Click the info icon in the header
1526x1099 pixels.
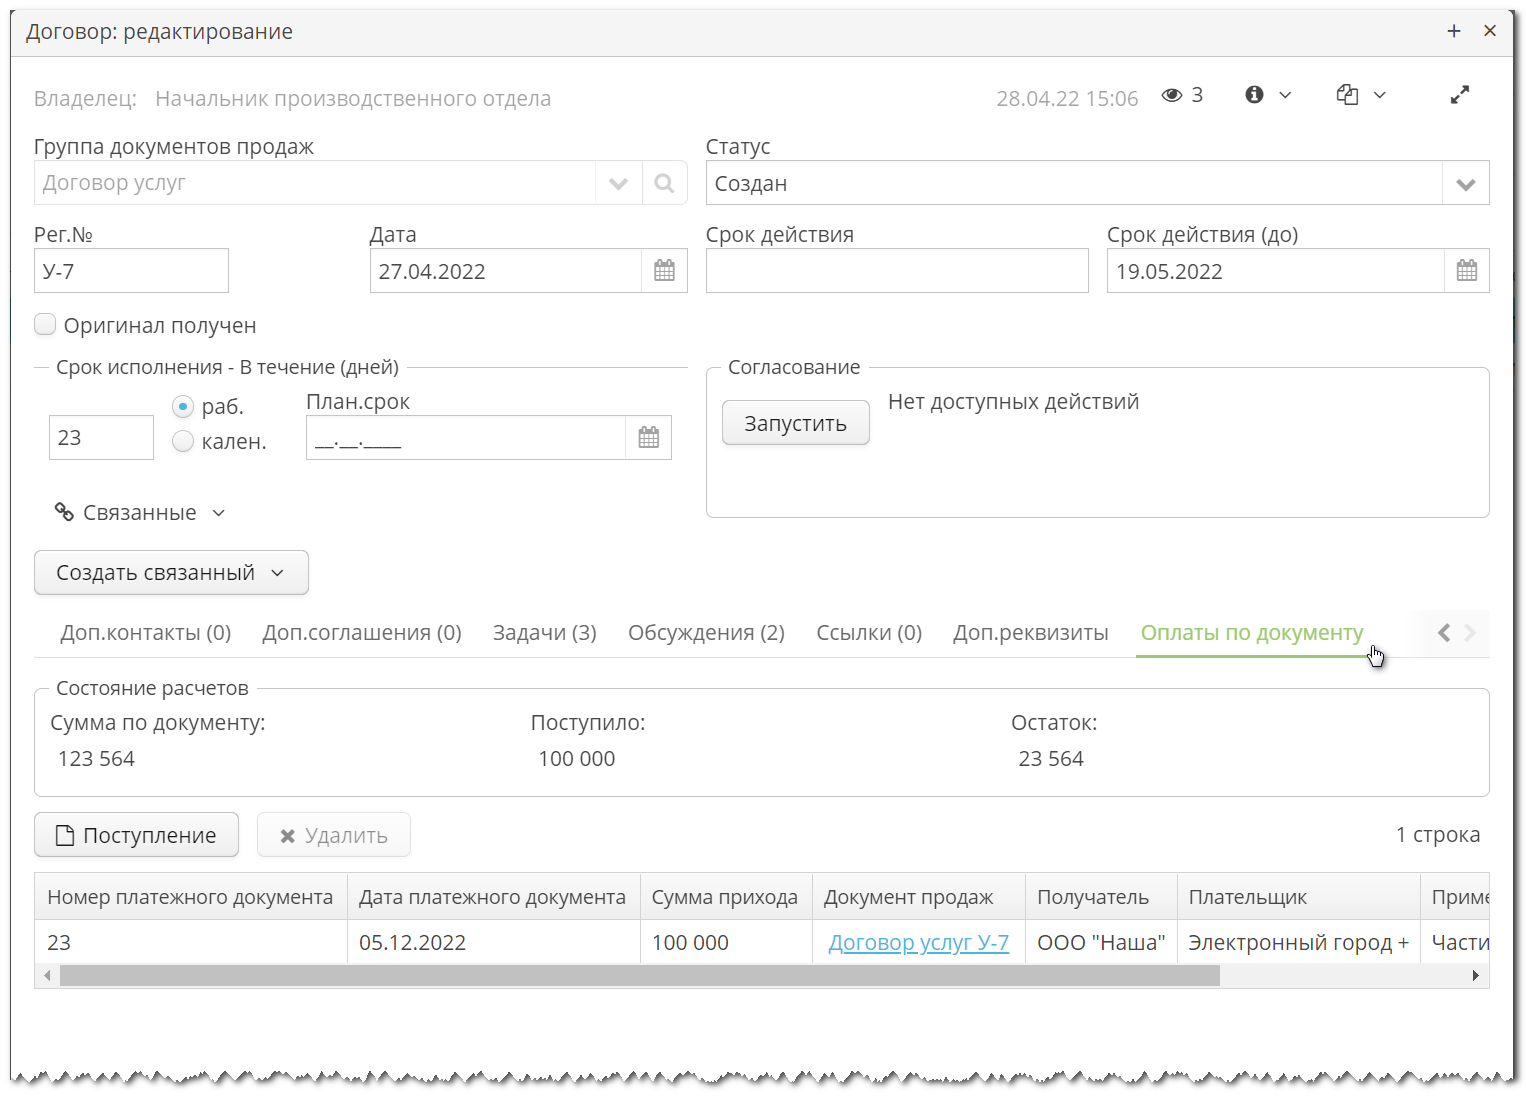click(1254, 94)
